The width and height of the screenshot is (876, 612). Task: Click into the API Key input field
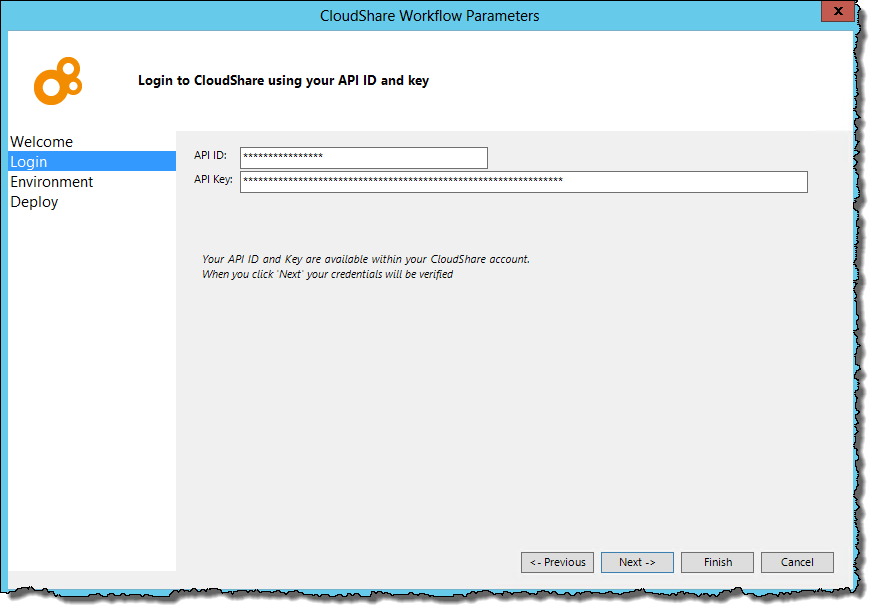pyautogui.click(x=523, y=181)
